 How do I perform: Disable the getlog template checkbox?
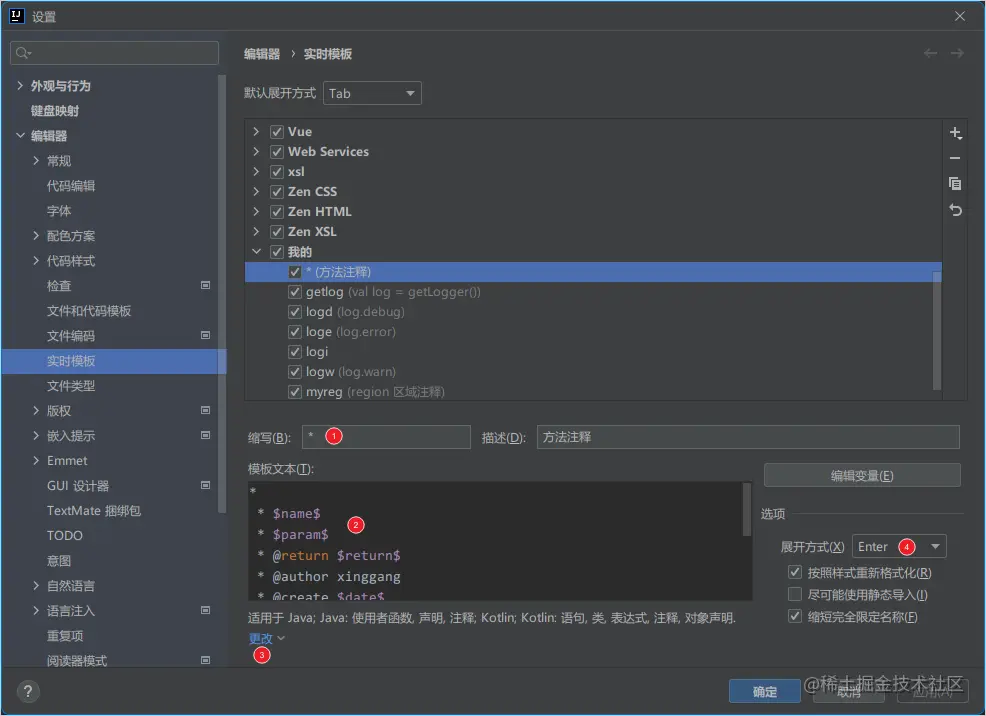point(294,292)
